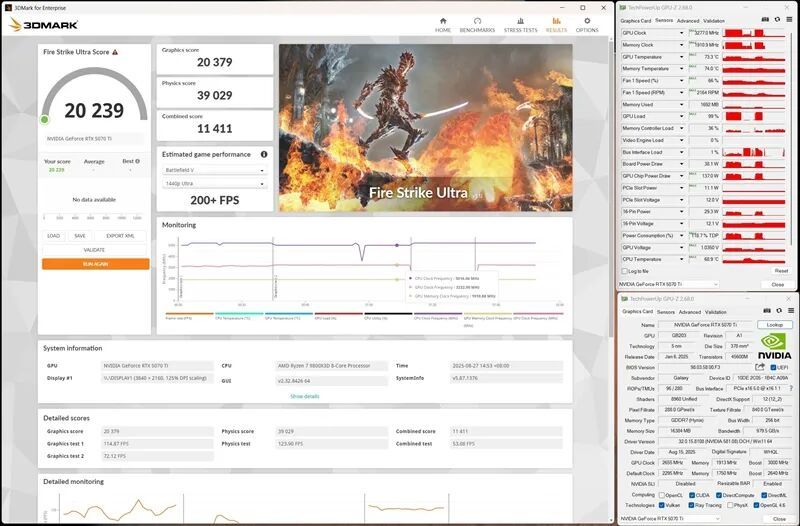The image size is (800, 526).
Task: Go to the Benchmarks section
Action: (478, 24)
